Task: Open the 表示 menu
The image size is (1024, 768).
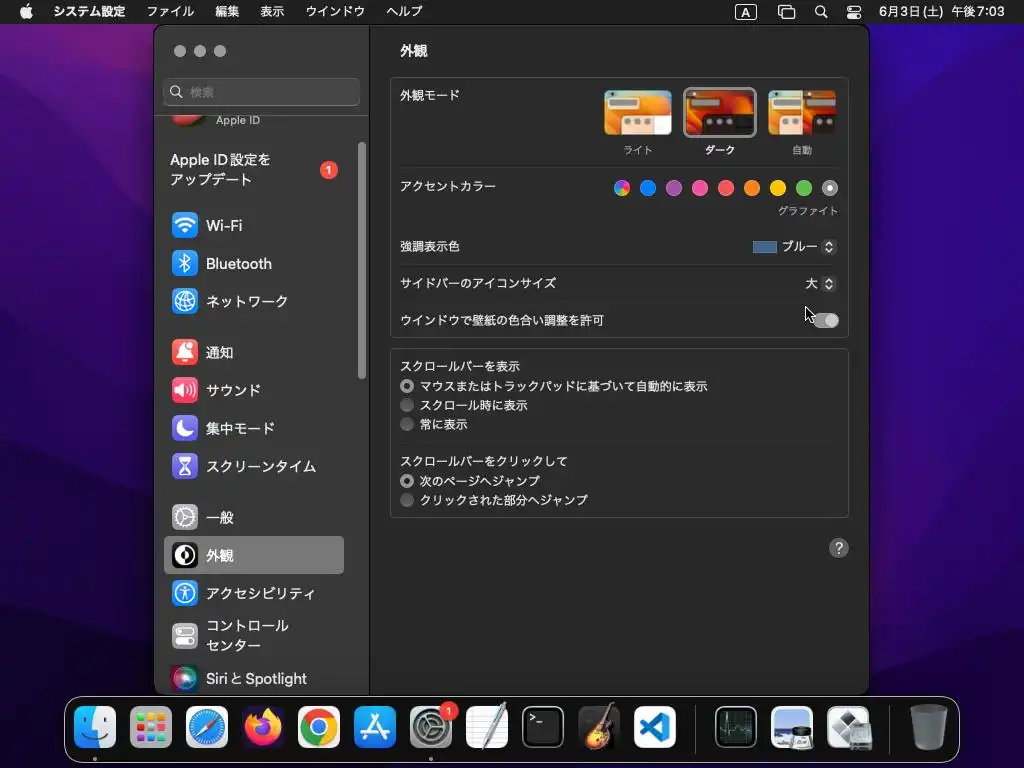Action: (x=272, y=12)
